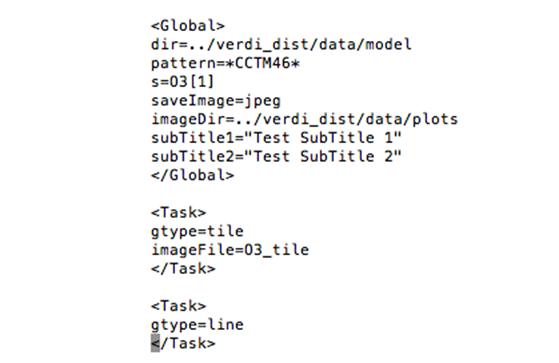Click the closing </Global> tag
559x363 pixels.
pyautogui.click(x=193, y=175)
